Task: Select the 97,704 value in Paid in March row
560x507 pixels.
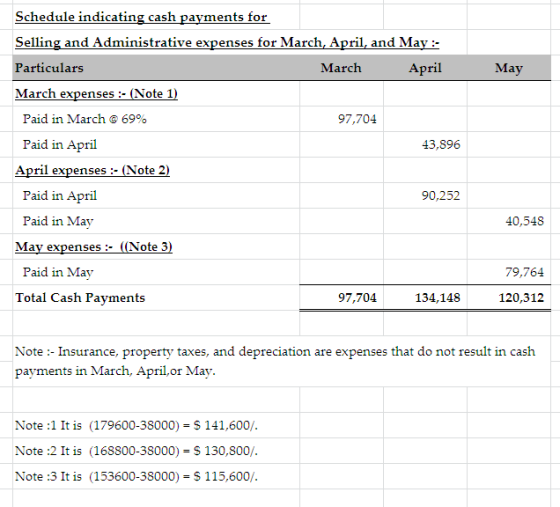Action: pyautogui.click(x=357, y=119)
